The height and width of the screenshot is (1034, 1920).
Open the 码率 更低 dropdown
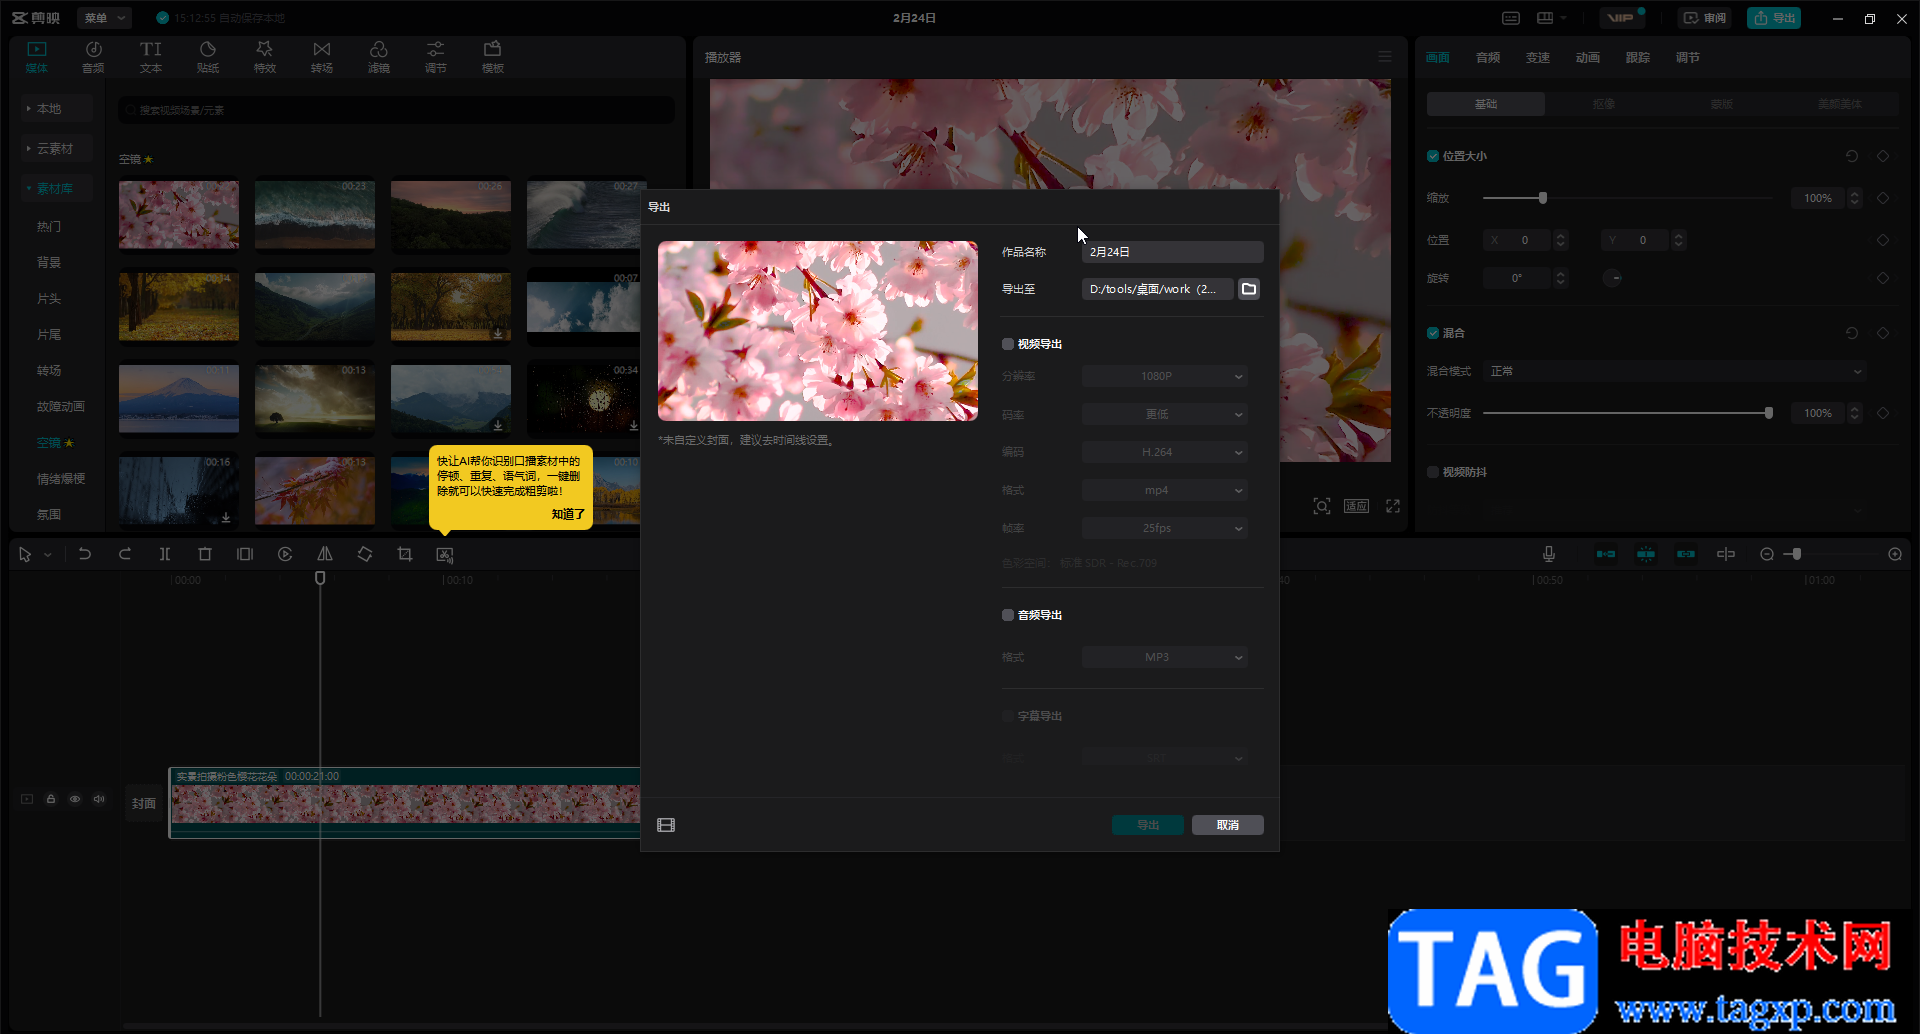click(x=1165, y=414)
